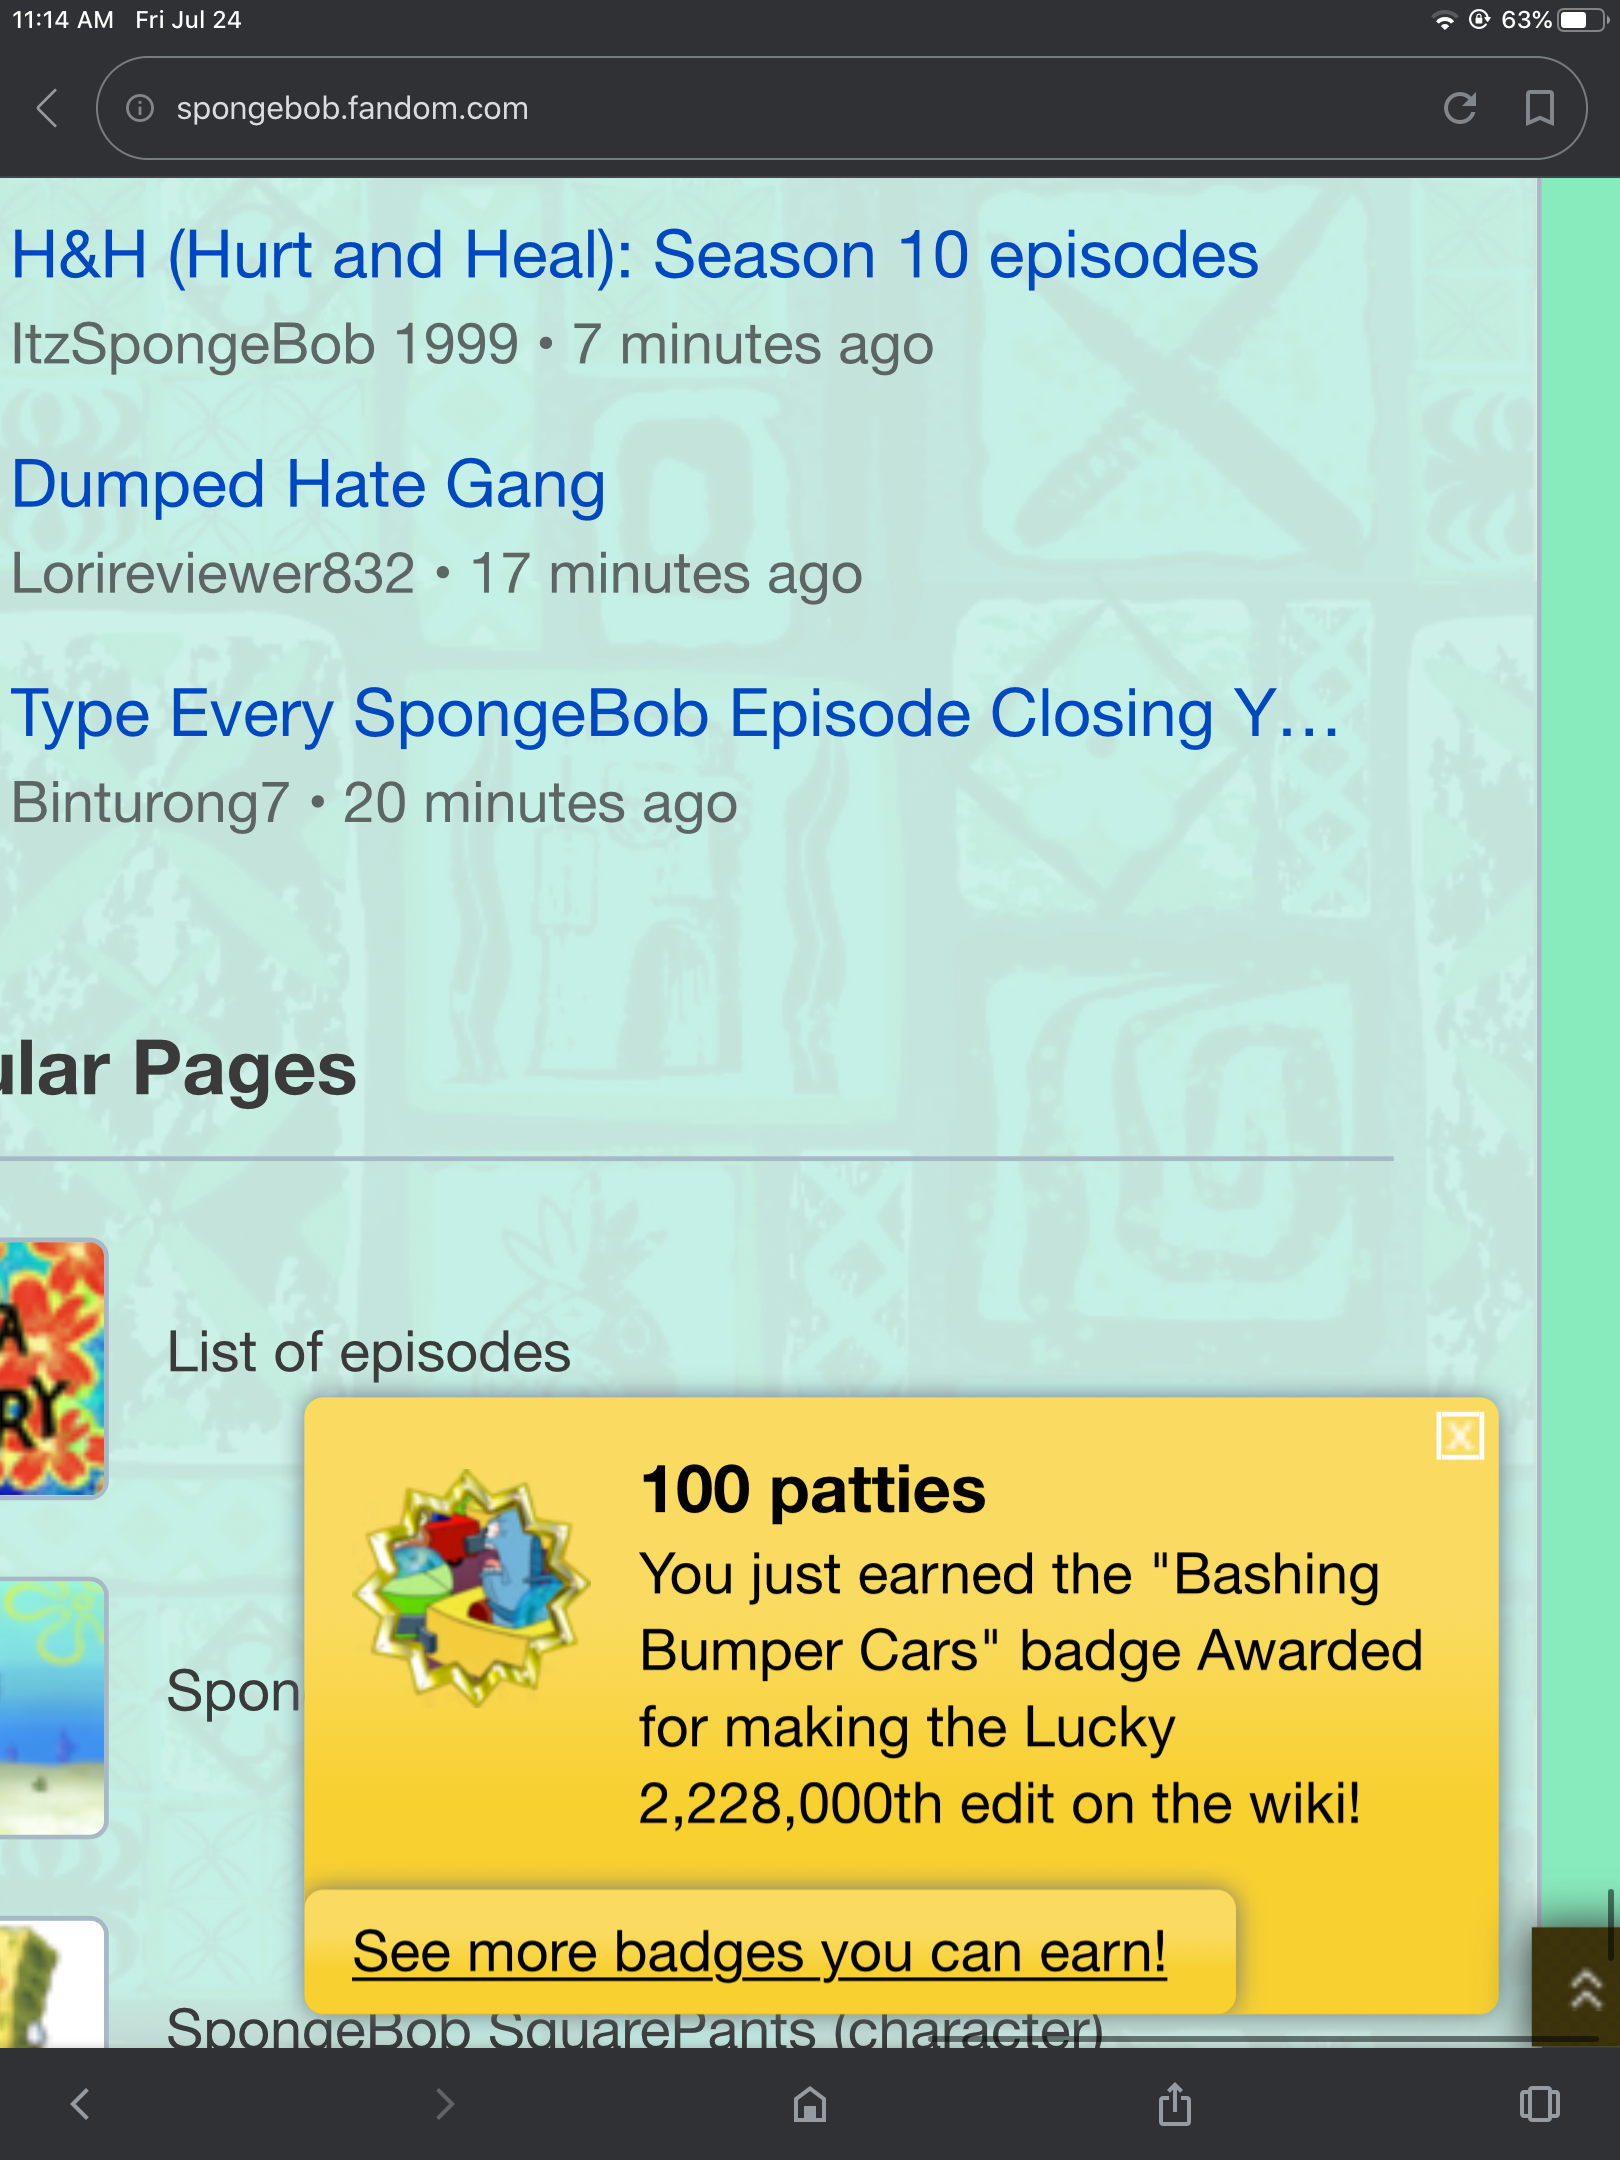Open Type Every SpongeBob Episode Closing thread

(676, 714)
